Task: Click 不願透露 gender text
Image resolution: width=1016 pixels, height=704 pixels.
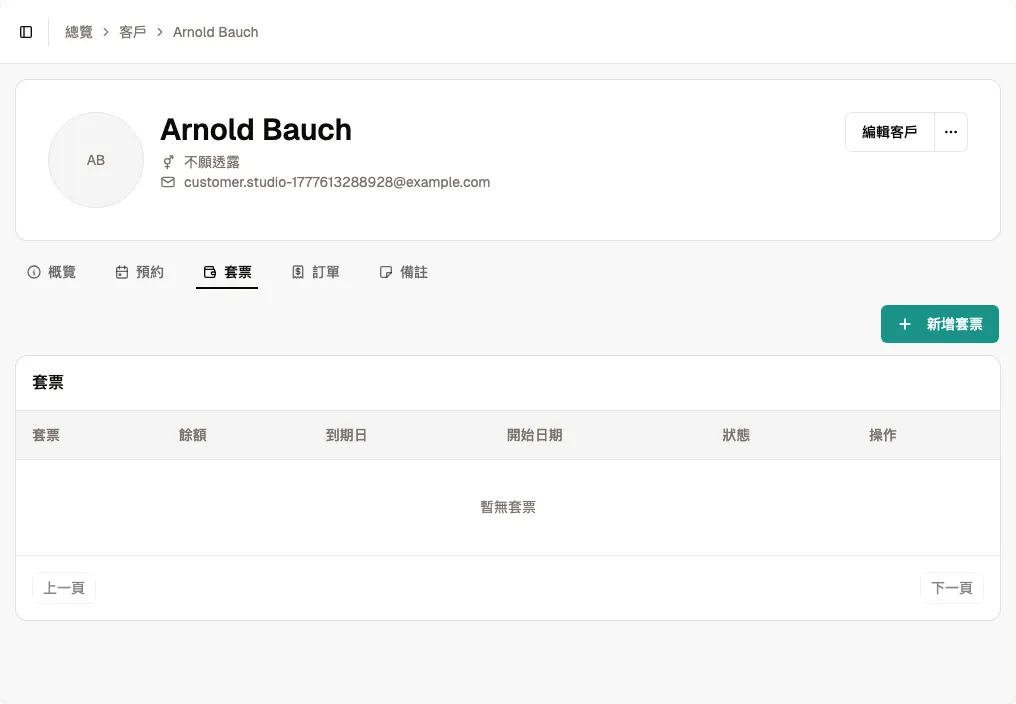Action: tap(212, 162)
